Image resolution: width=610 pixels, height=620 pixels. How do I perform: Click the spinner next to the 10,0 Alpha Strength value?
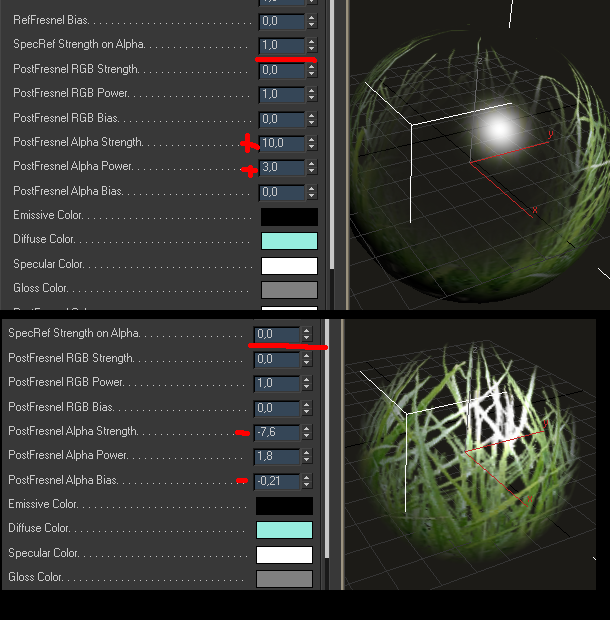(x=311, y=143)
